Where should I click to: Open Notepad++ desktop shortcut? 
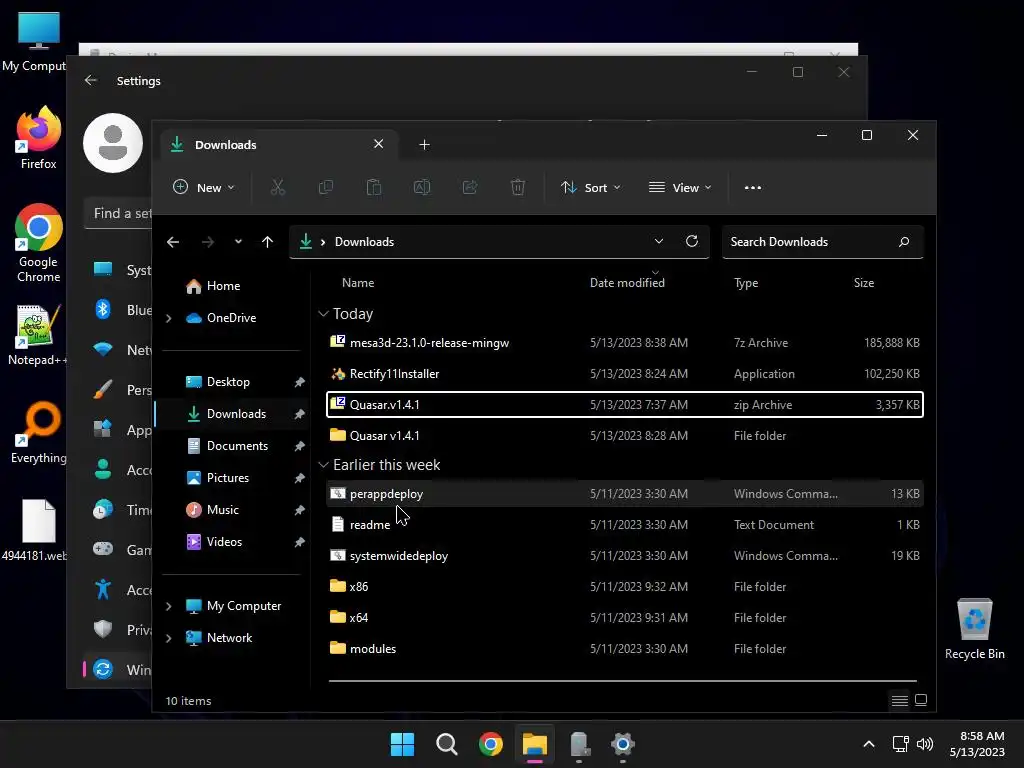pos(38,334)
